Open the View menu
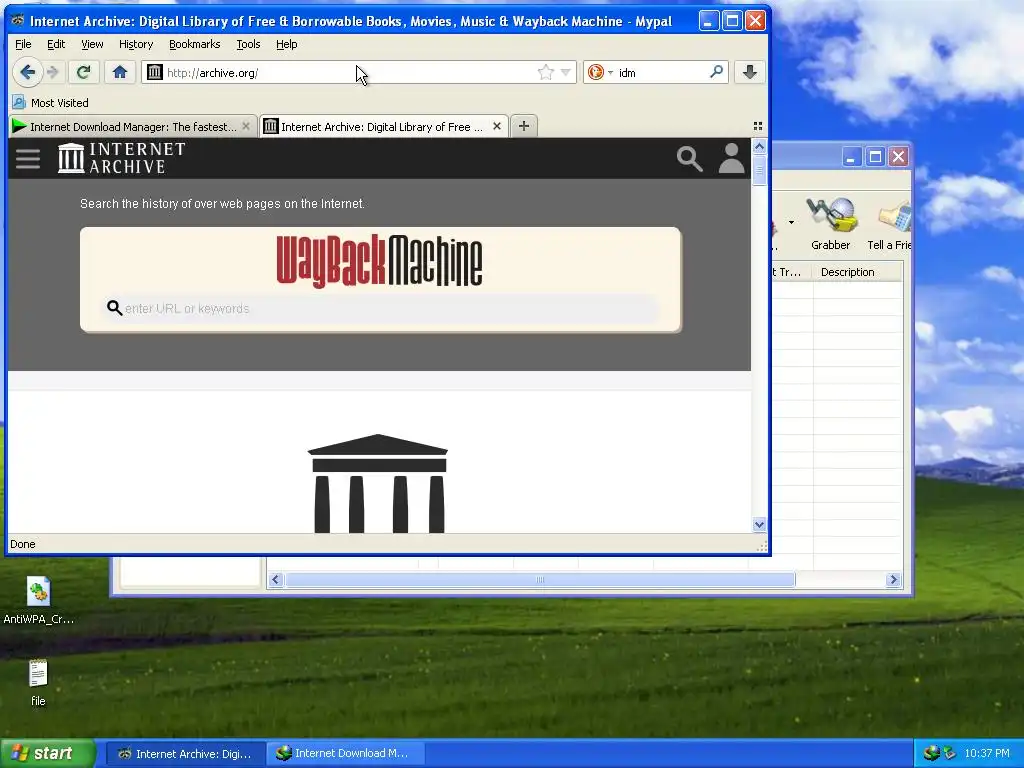Image resolution: width=1024 pixels, height=768 pixels. [92, 44]
